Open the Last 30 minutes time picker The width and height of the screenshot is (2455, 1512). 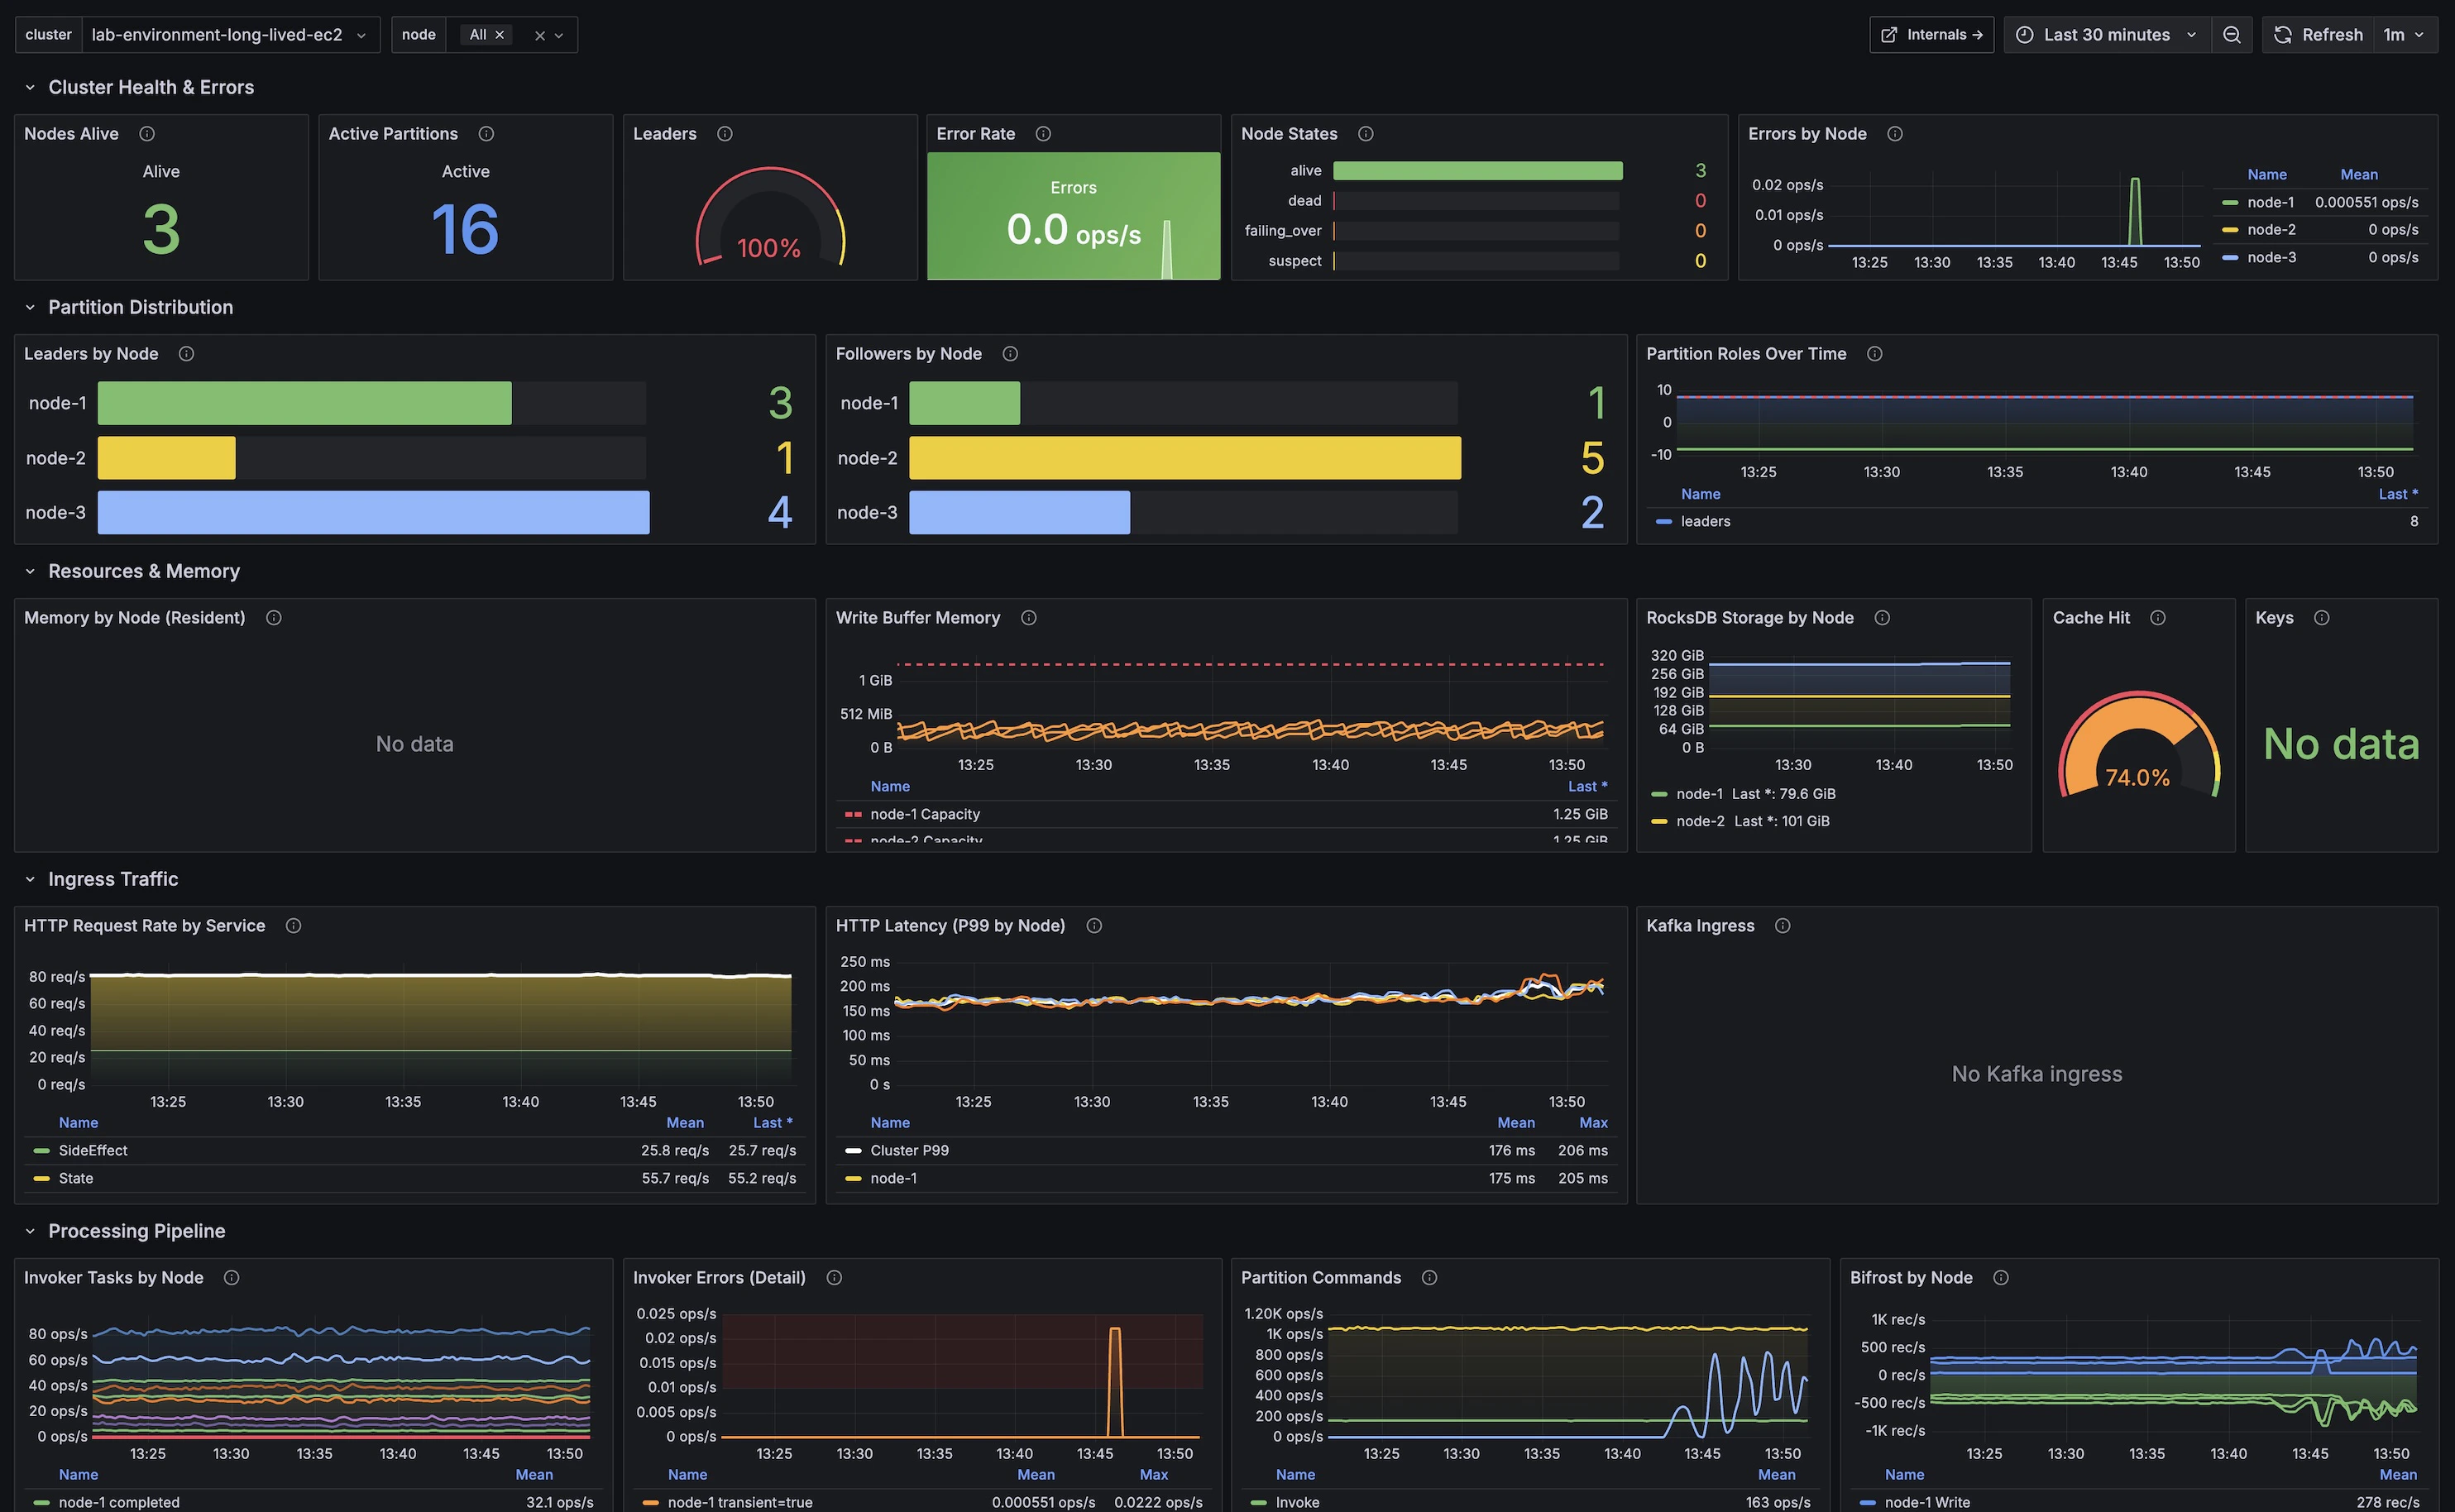[x=2106, y=35]
